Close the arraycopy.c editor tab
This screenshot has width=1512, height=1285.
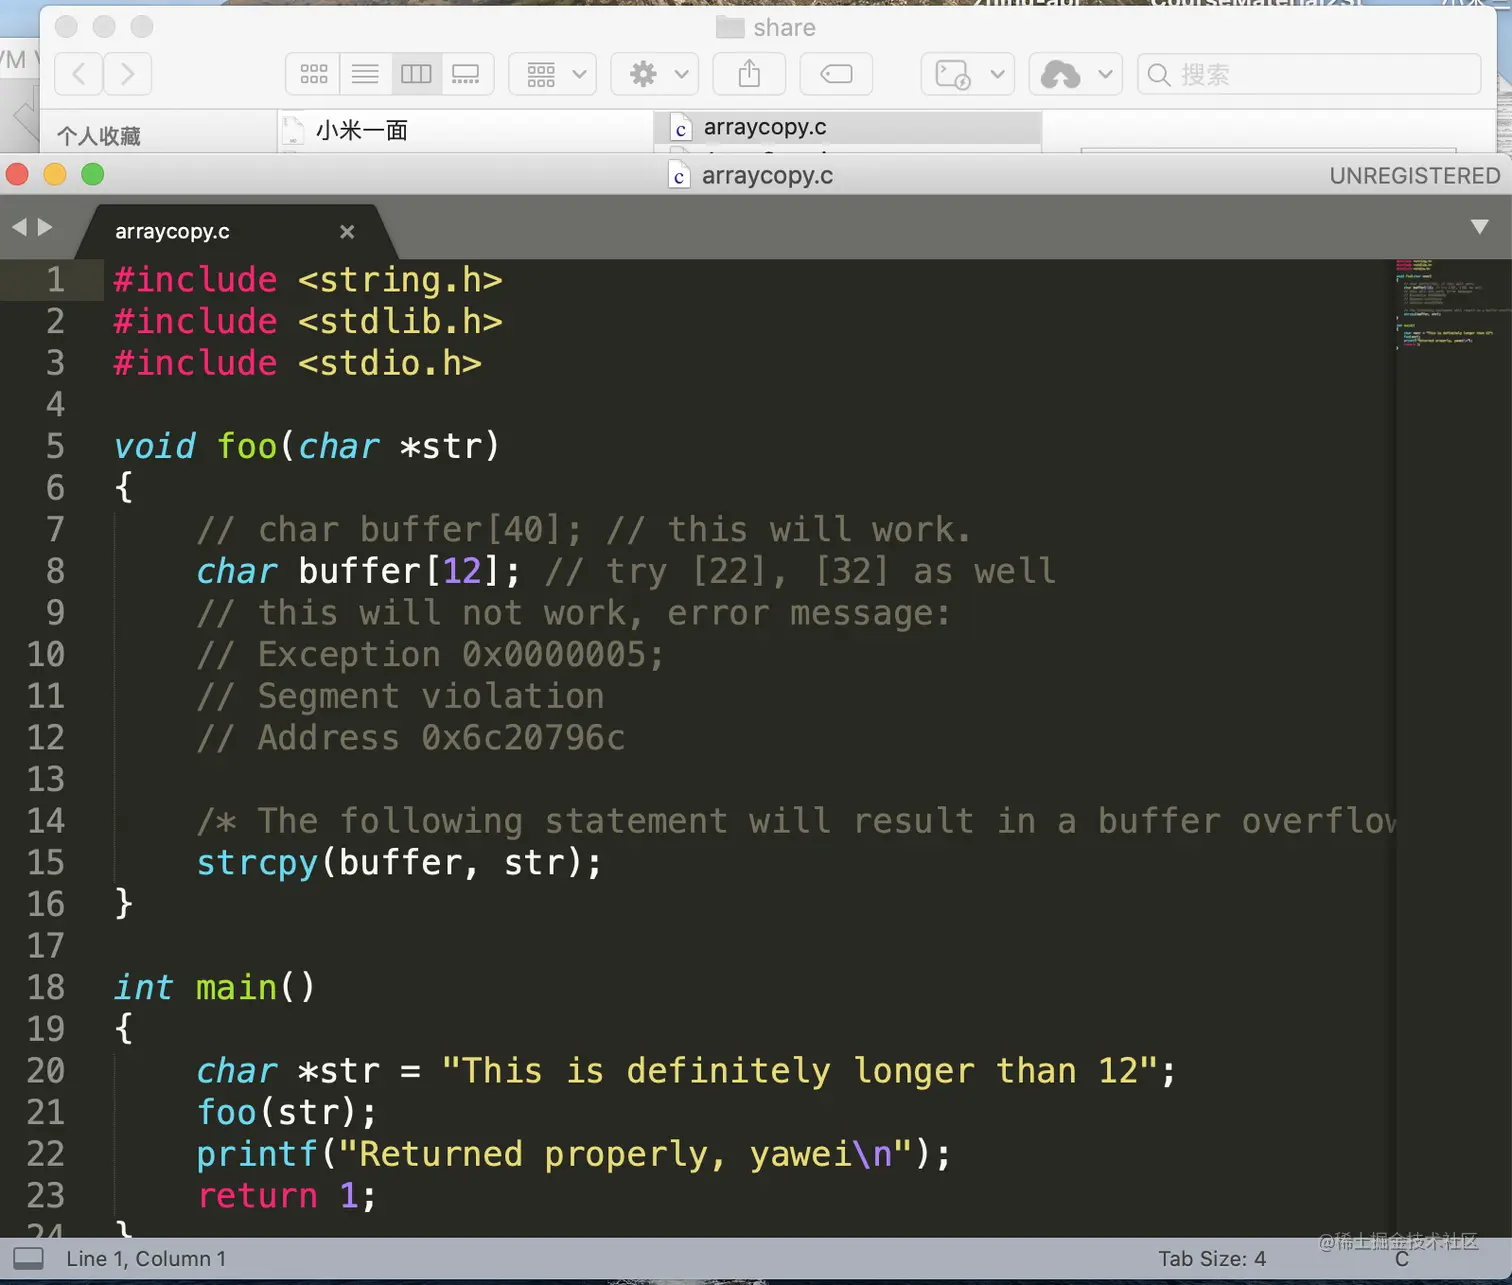[347, 232]
